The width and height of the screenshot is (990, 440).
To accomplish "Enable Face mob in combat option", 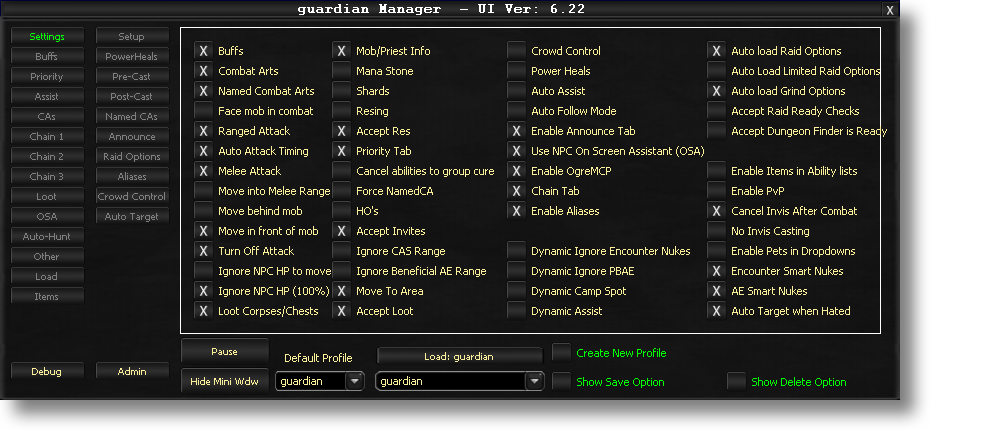I will (x=203, y=111).
